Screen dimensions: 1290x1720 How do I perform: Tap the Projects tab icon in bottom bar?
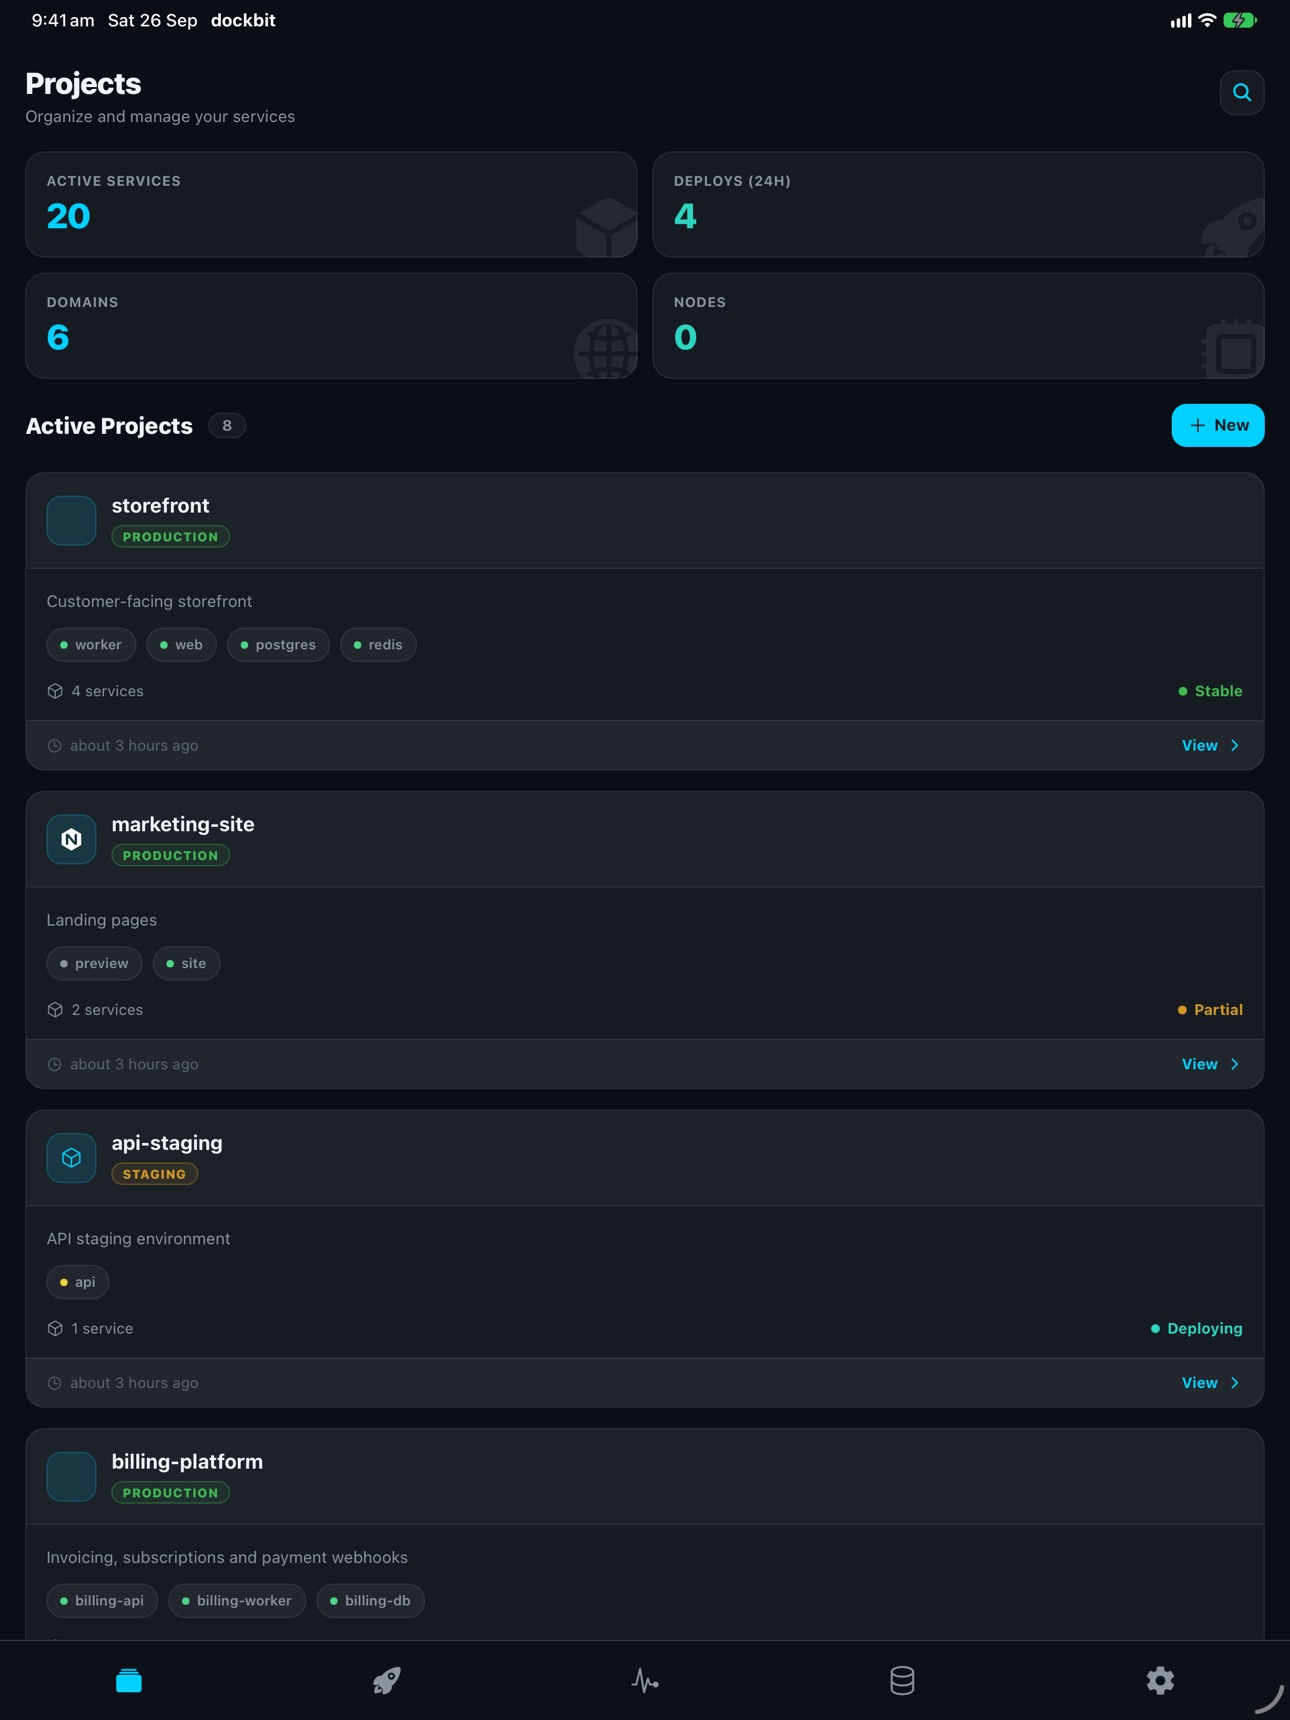[129, 1680]
